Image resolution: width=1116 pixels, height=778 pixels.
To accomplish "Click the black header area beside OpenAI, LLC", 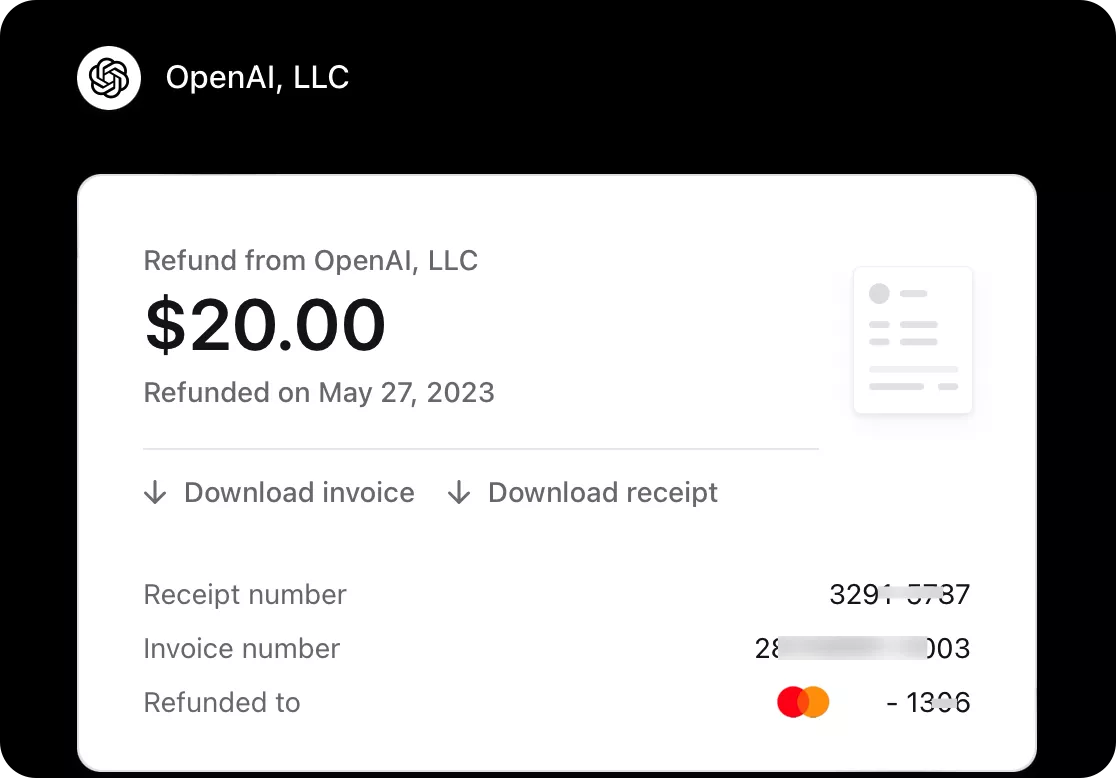I will (x=700, y=78).
